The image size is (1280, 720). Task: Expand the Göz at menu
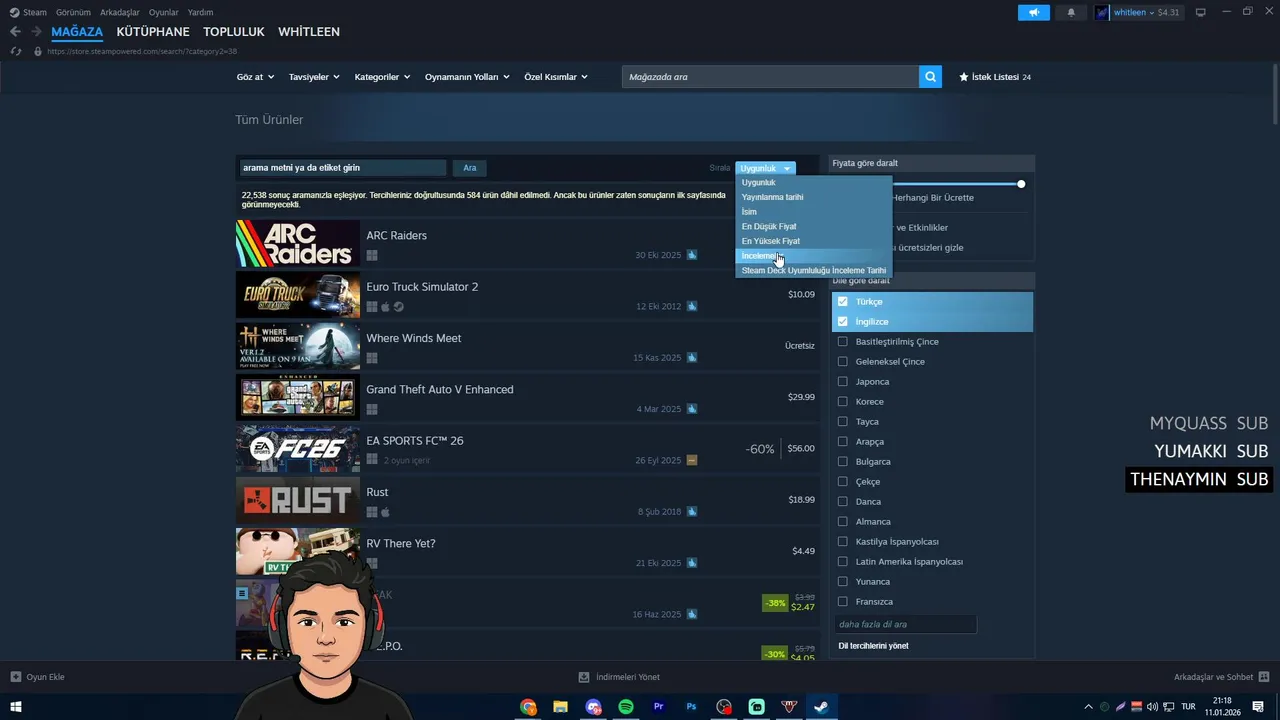(x=255, y=77)
